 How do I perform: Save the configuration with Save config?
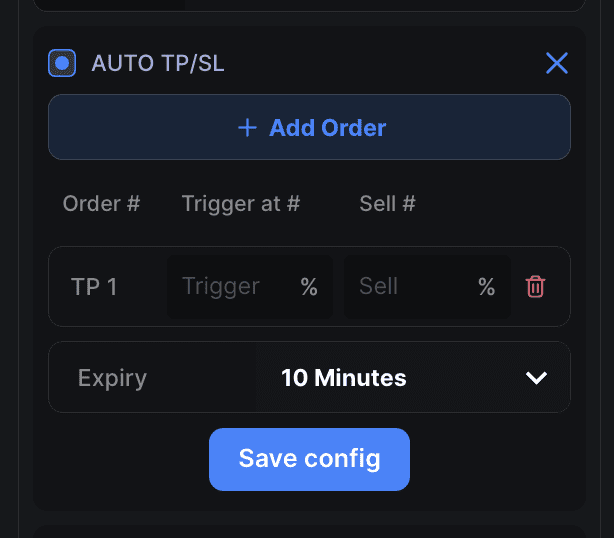pyautogui.click(x=309, y=459)
